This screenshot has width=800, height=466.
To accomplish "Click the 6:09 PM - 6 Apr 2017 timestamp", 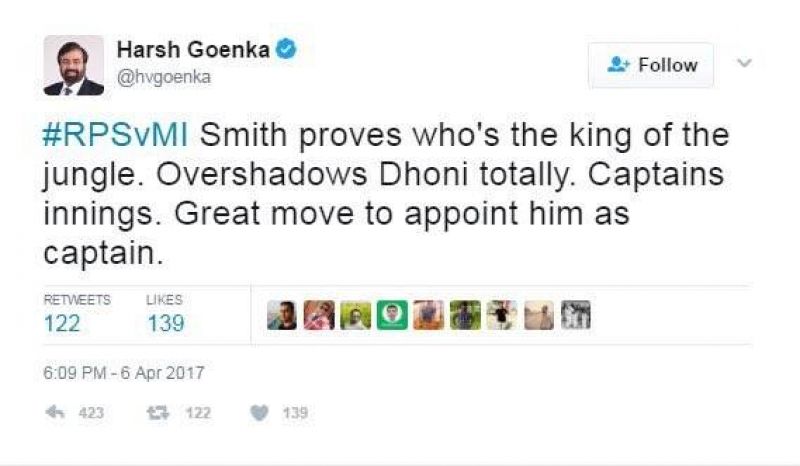I will (124, 373).
